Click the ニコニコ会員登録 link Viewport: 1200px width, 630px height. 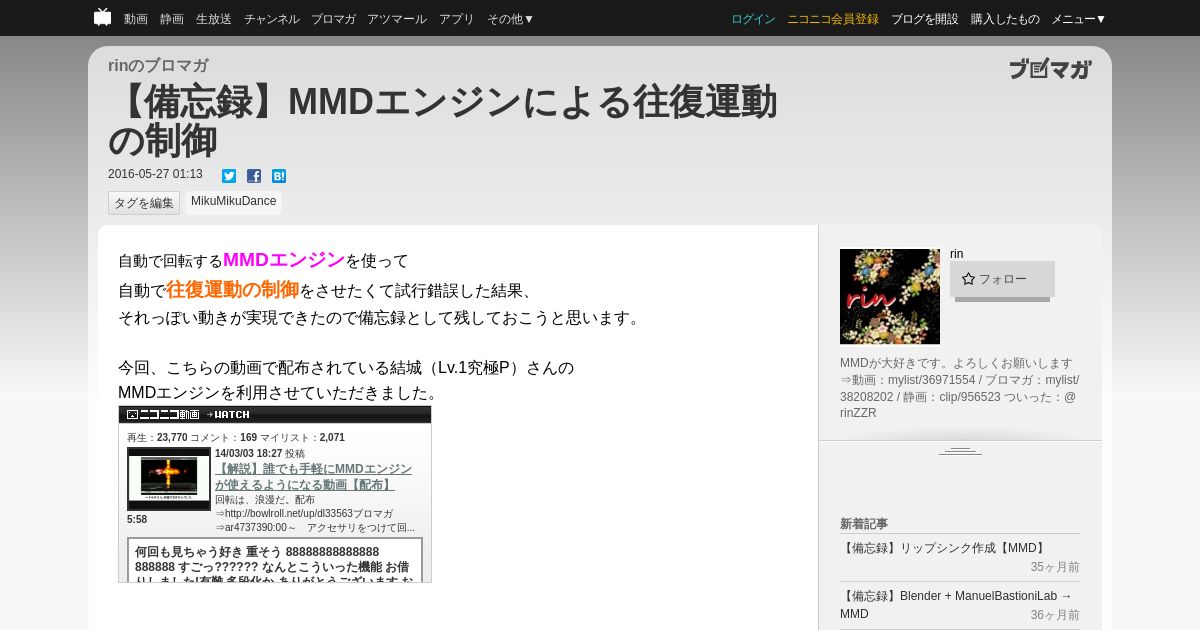[x=833, y=19]
